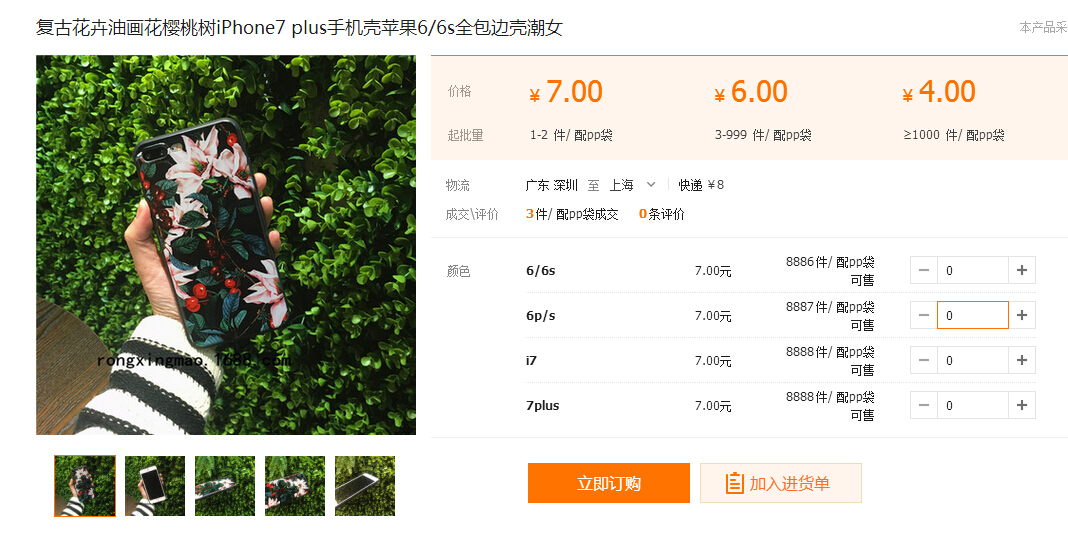Image resolution: width=1068 pixels, height=533 pixels.
Task: Increase quantity for the 6/6s option
Action: coord(1022,270)
